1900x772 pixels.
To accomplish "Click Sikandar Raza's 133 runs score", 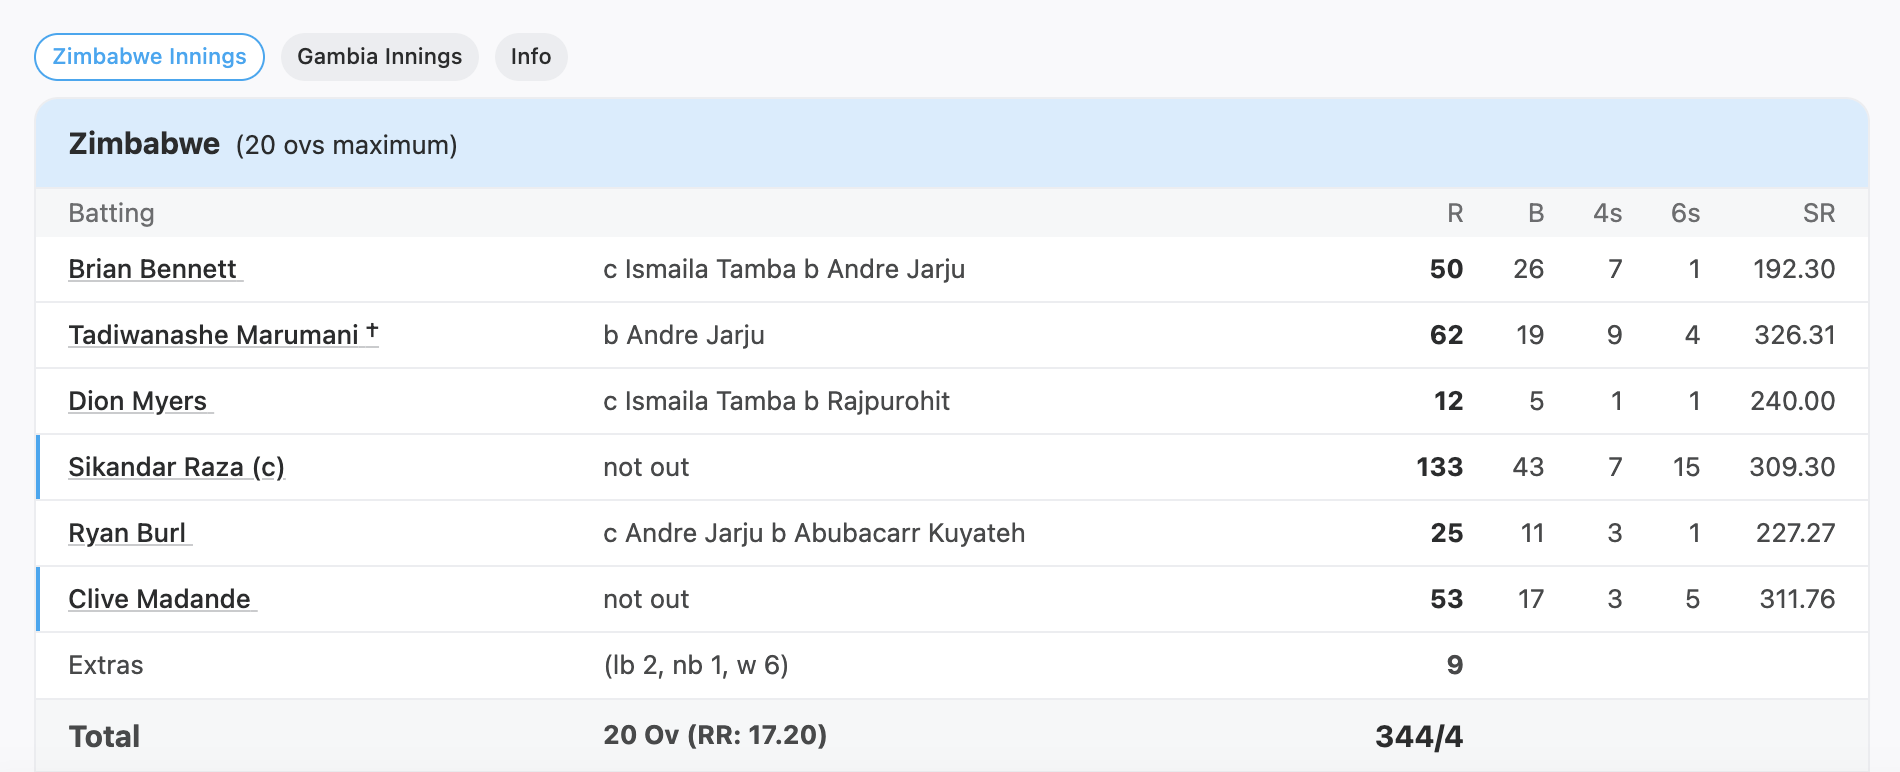I will coord(1439,467).
